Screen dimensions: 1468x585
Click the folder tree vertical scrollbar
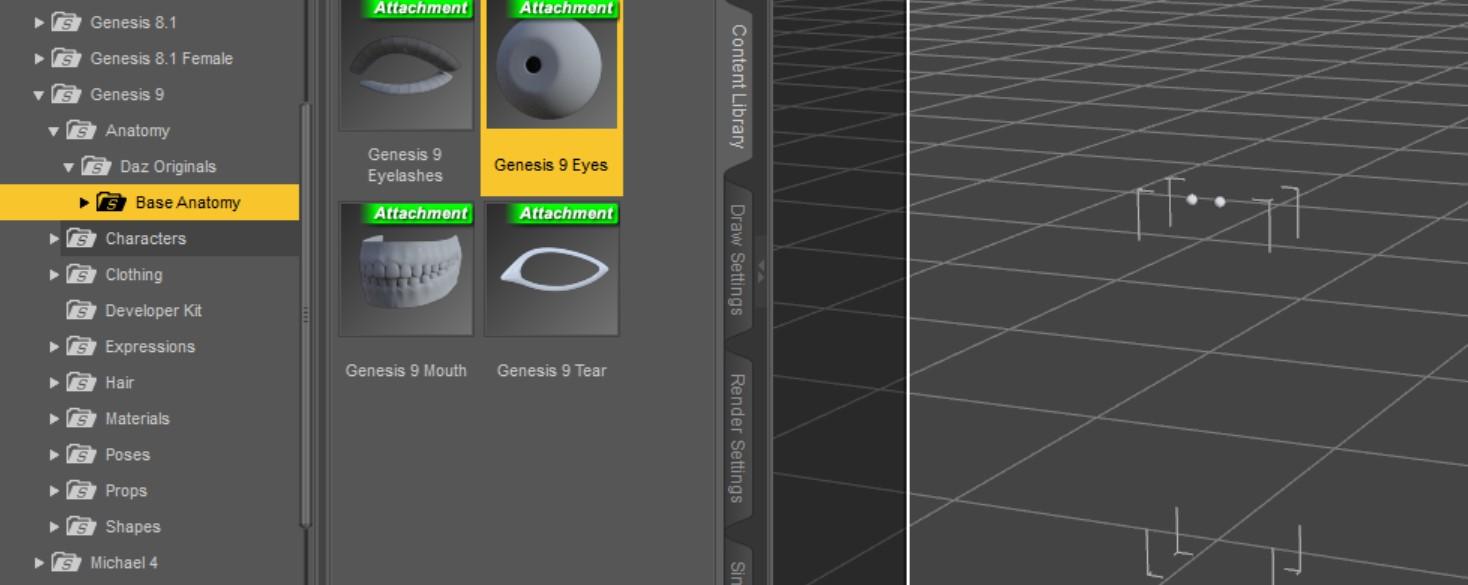(306, 315)
